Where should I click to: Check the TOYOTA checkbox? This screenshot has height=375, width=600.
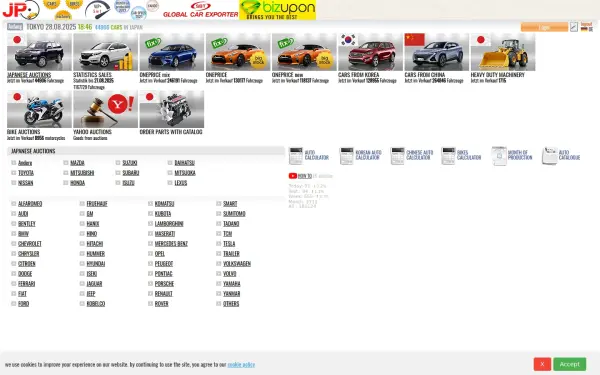click(x=14, y=173)
